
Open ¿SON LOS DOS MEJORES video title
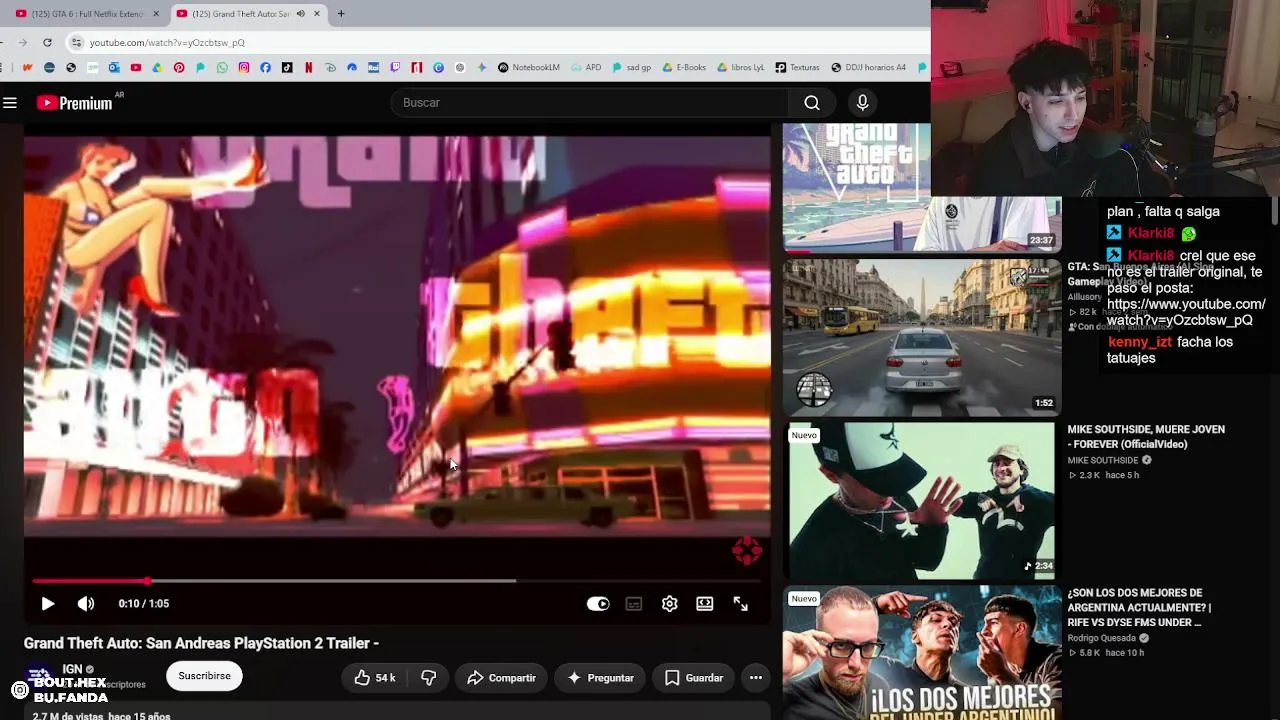(1139, 608)
